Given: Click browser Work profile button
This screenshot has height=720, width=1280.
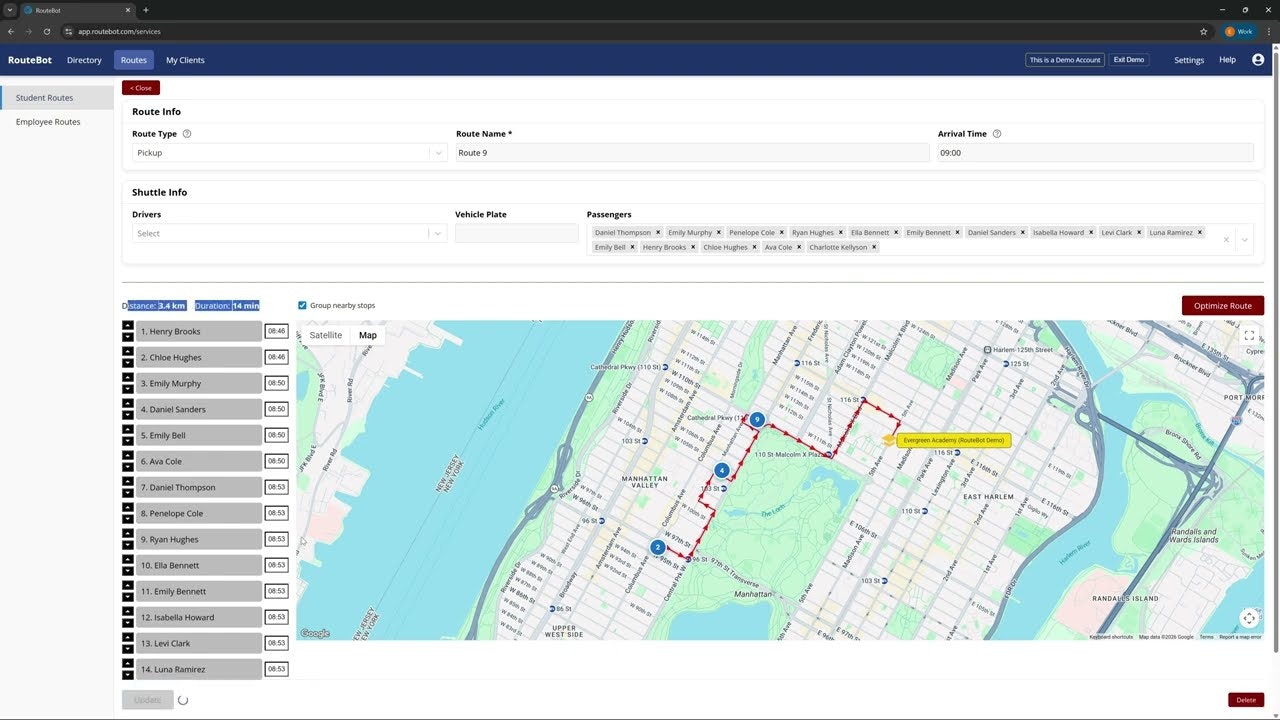Looking at the screenshot, I should pos(1239,31).
